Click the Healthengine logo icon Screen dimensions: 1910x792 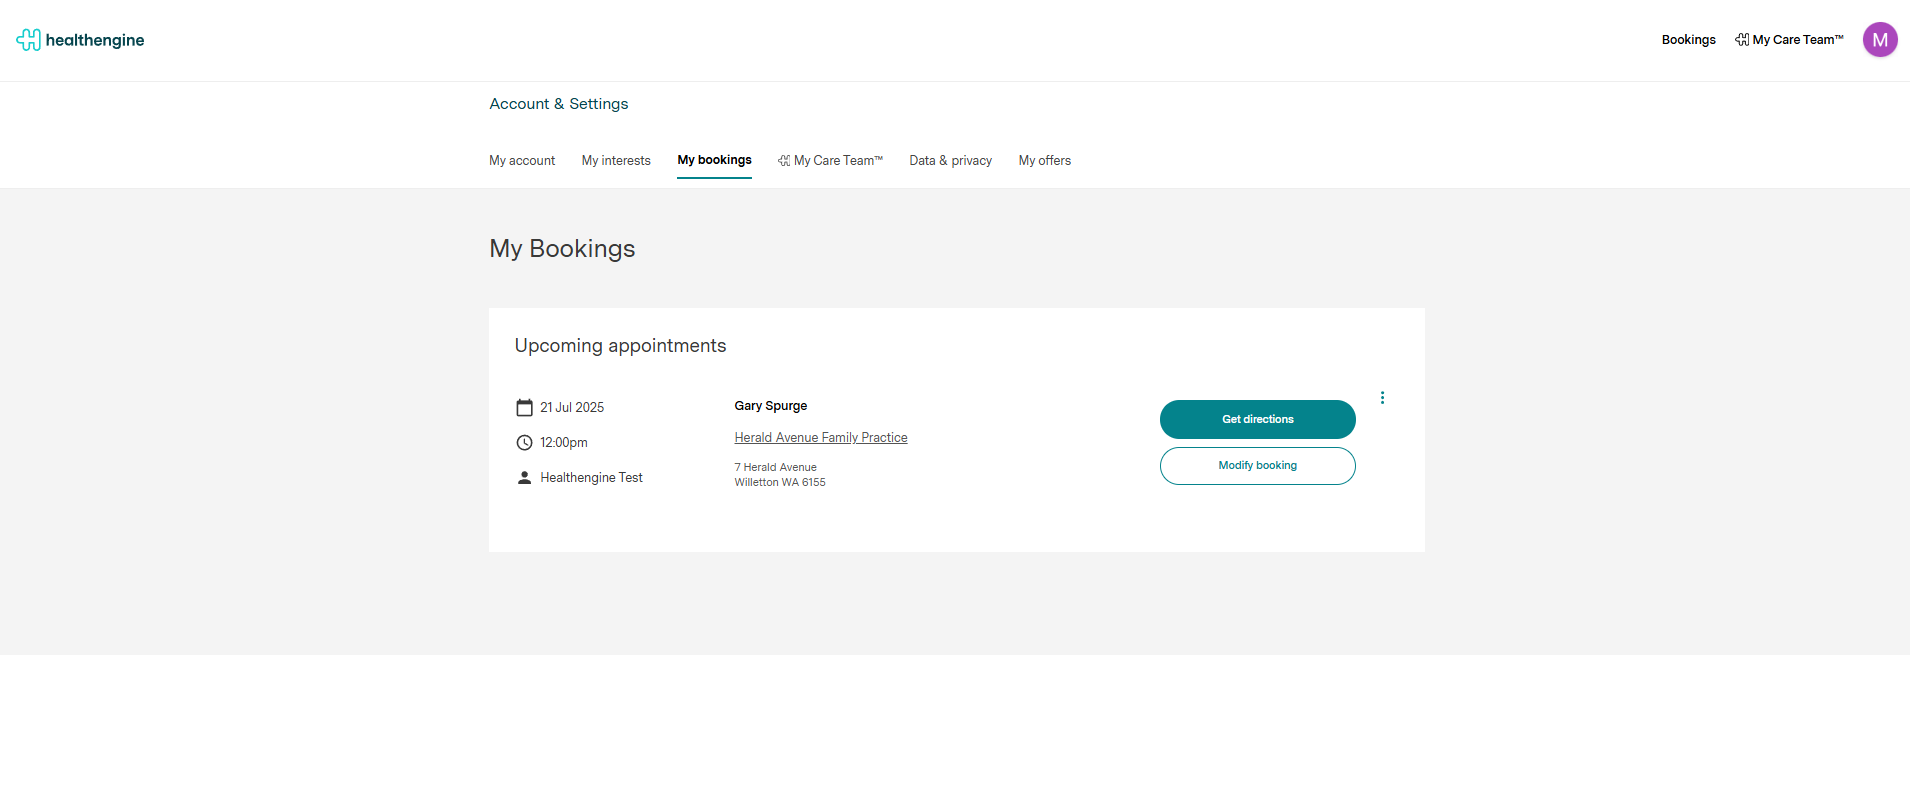pyautogui.click(x=28, y=40)
